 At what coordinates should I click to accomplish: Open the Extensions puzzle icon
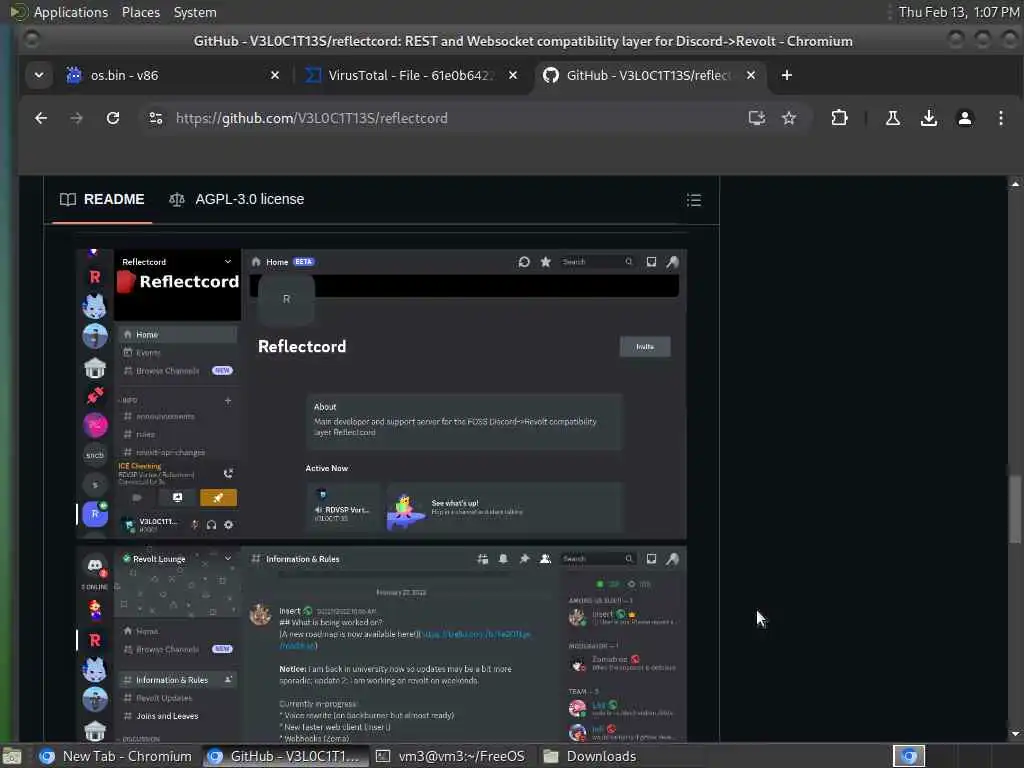click(x=839, y=118)
